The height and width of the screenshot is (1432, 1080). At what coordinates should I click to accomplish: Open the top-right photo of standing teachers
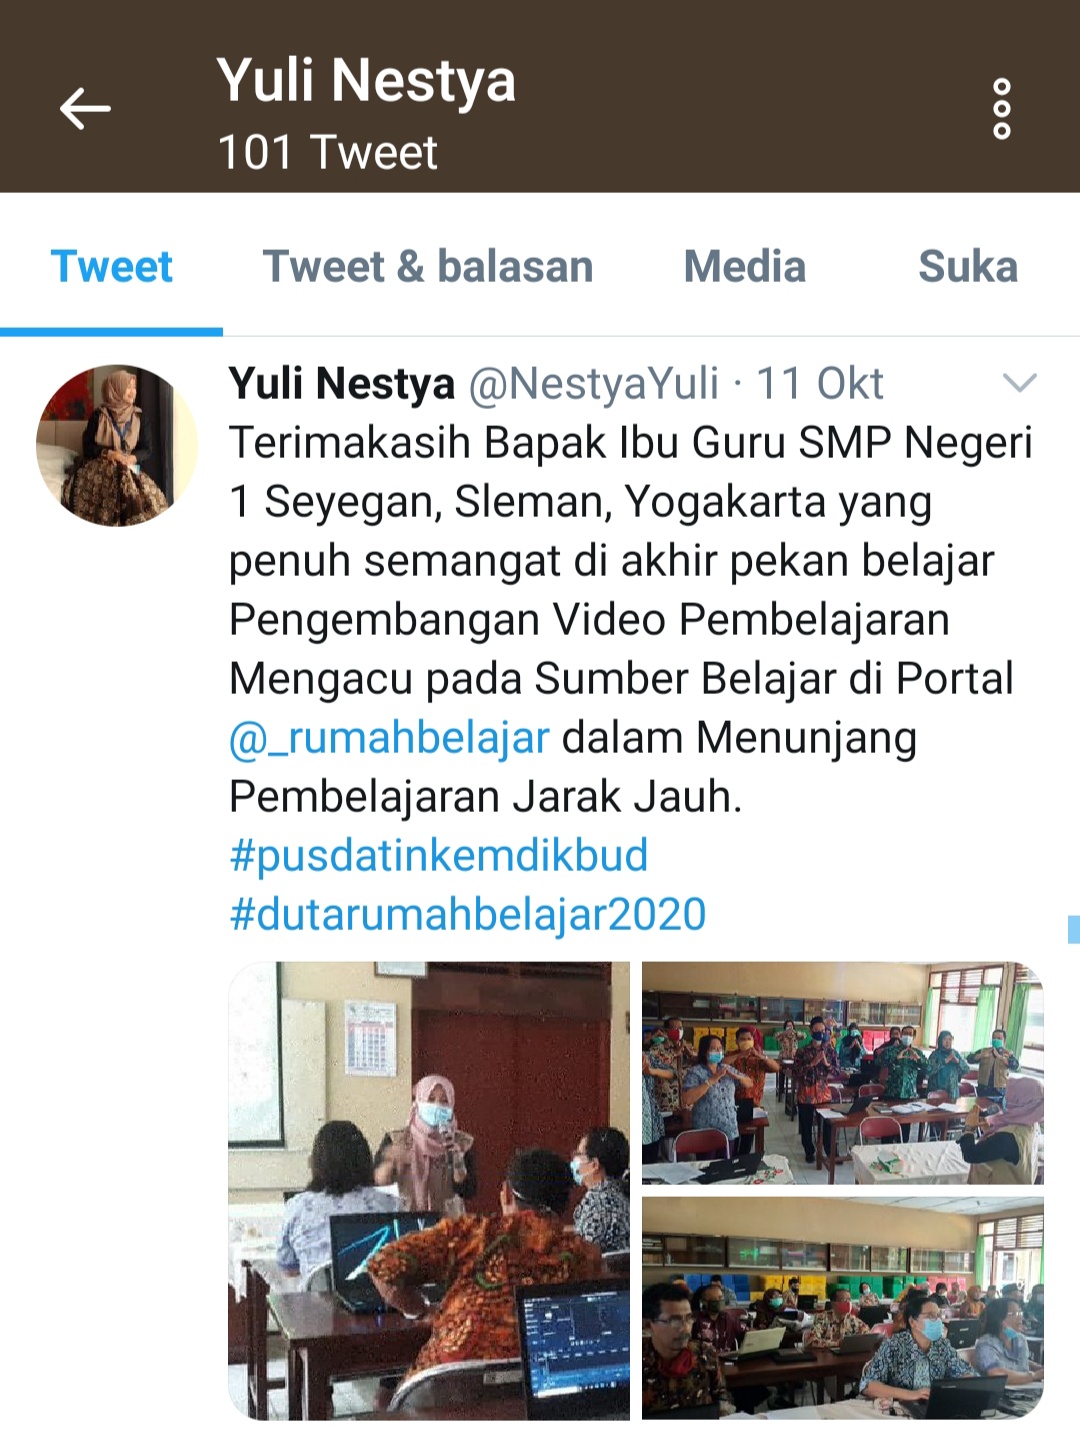[842, 1073]
